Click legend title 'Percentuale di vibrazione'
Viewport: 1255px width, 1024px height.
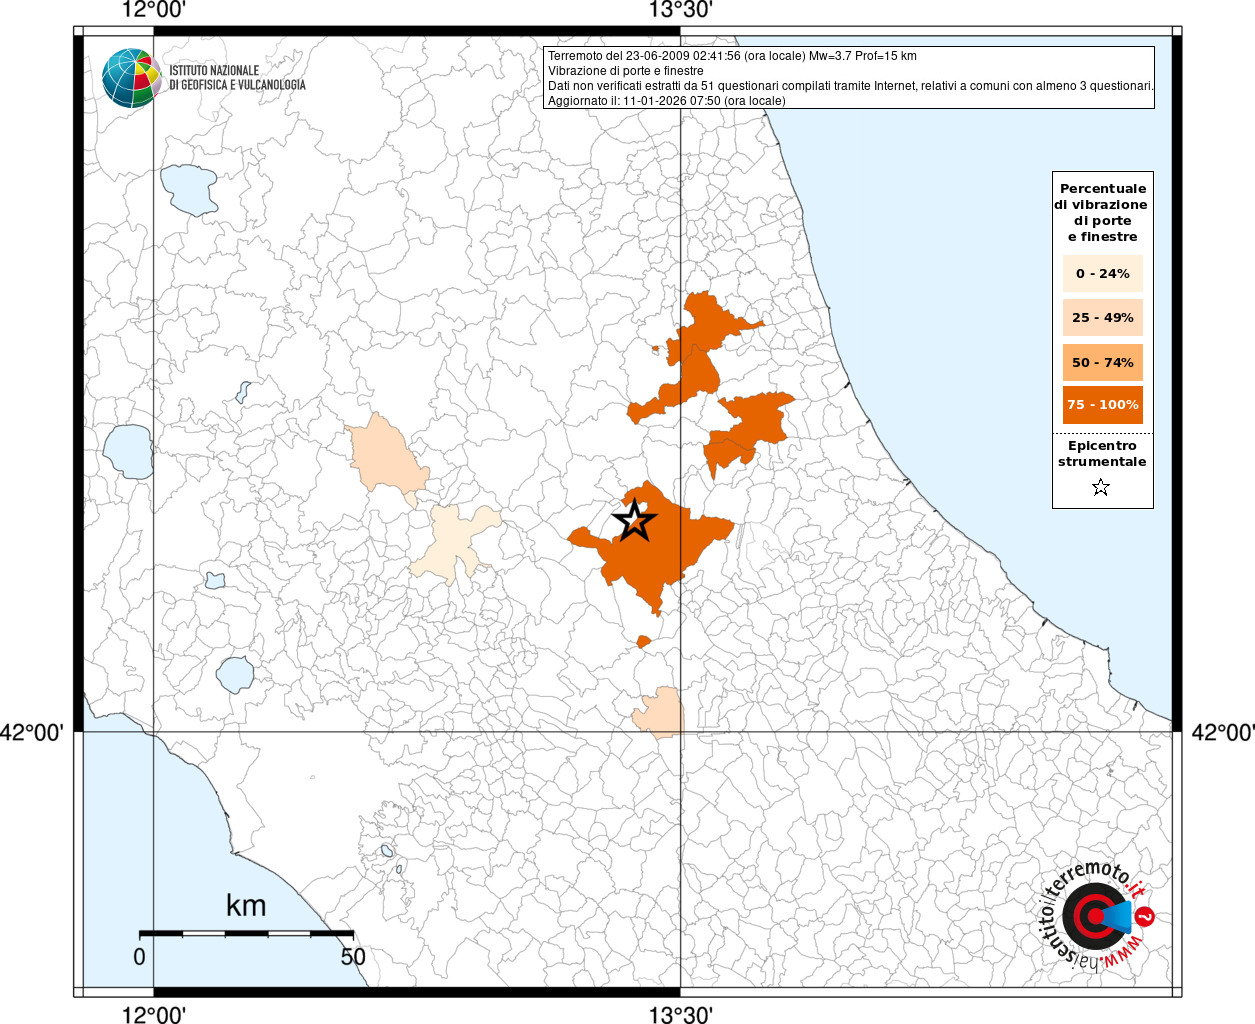1102,212
